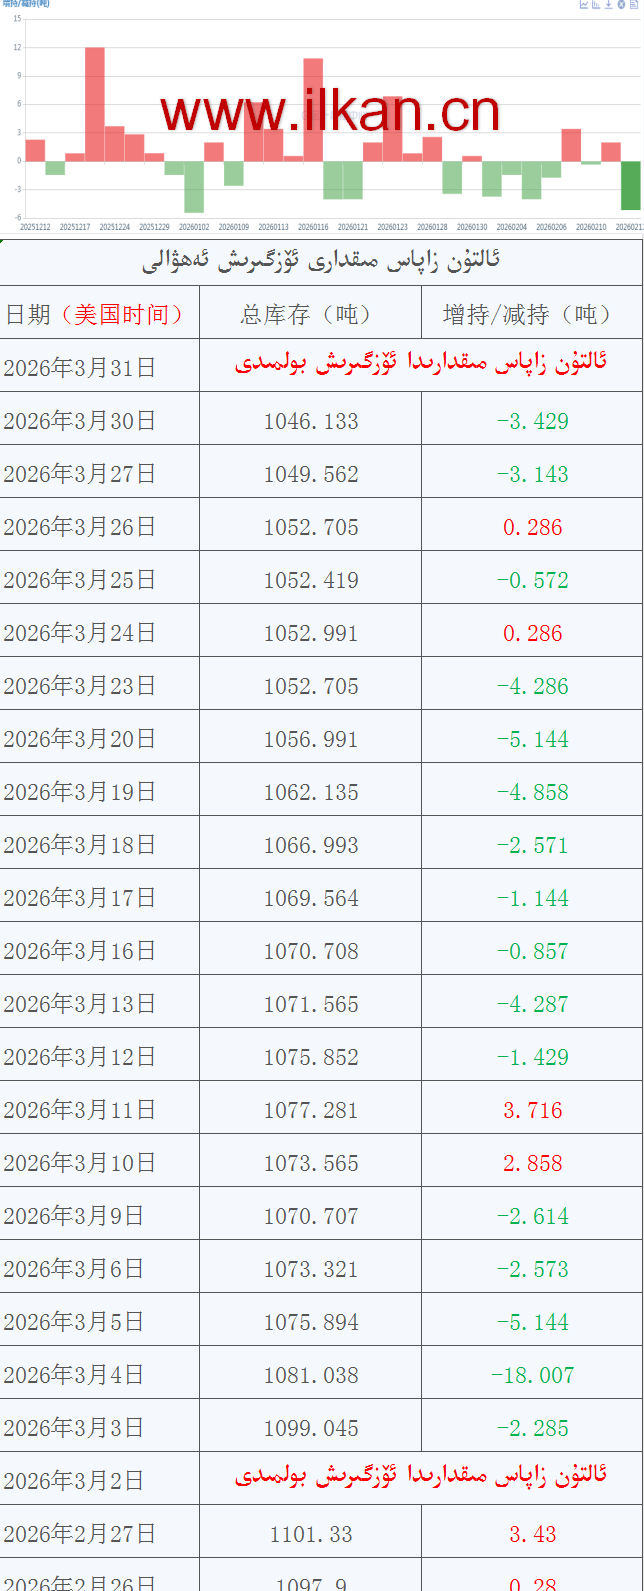
Task: Click the 2026年3月31日 date cell
Action: point(81,368)
